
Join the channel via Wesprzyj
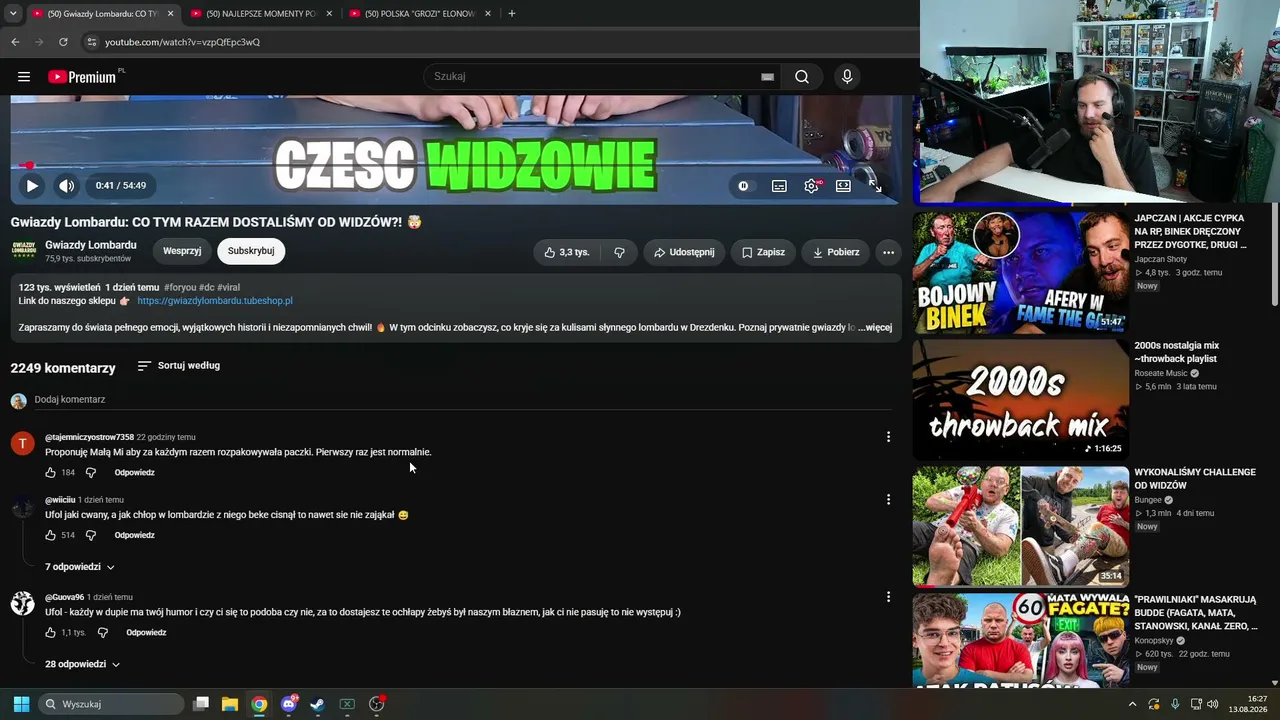182,251
